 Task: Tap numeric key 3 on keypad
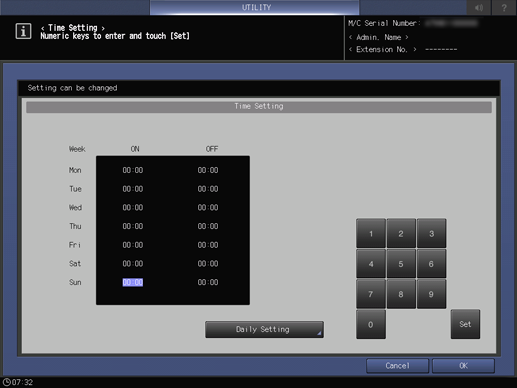click(x=431, y=233)
